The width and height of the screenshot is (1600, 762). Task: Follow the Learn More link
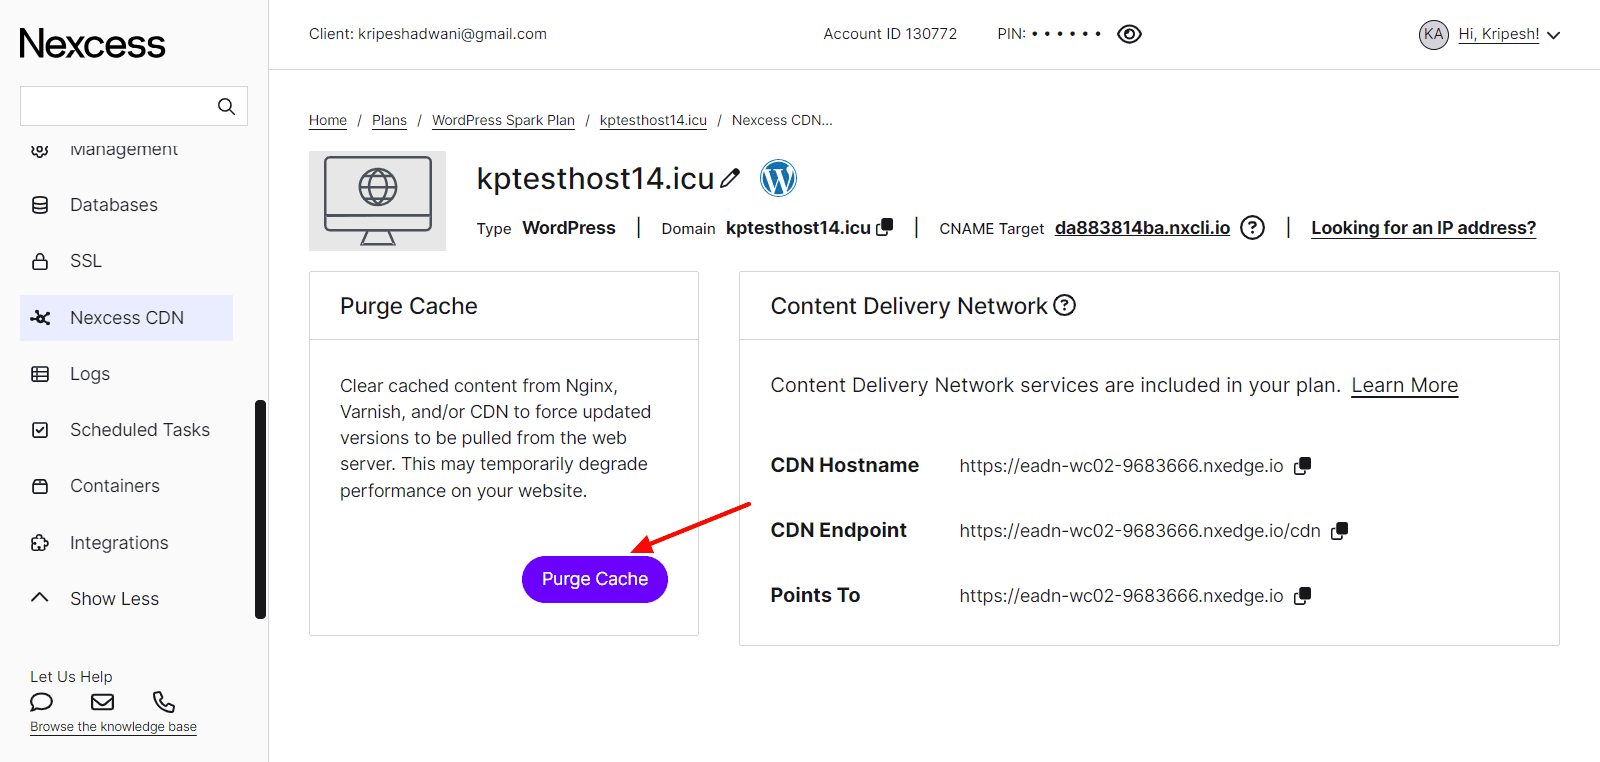(x=1404, y=385)
